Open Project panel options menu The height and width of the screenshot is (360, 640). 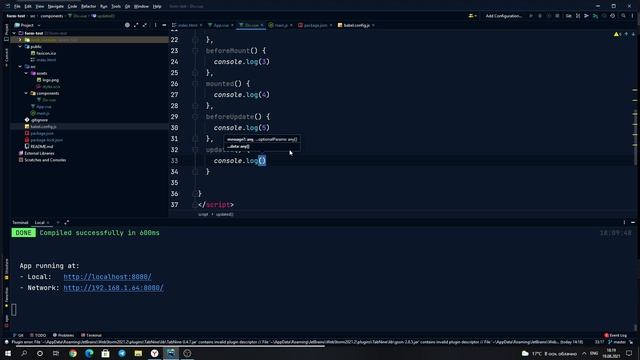[156, 25]
